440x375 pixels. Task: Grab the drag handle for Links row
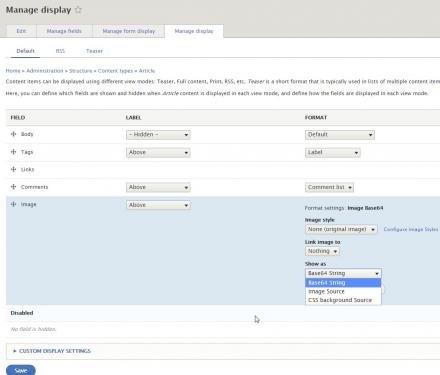pos(13,169)
